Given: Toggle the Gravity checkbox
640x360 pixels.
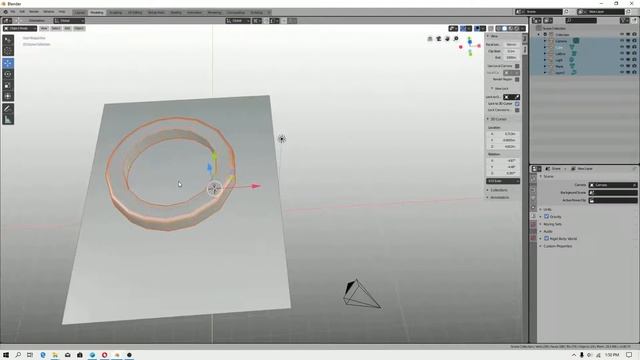Looking at the screenshot, I should [547, 217].
